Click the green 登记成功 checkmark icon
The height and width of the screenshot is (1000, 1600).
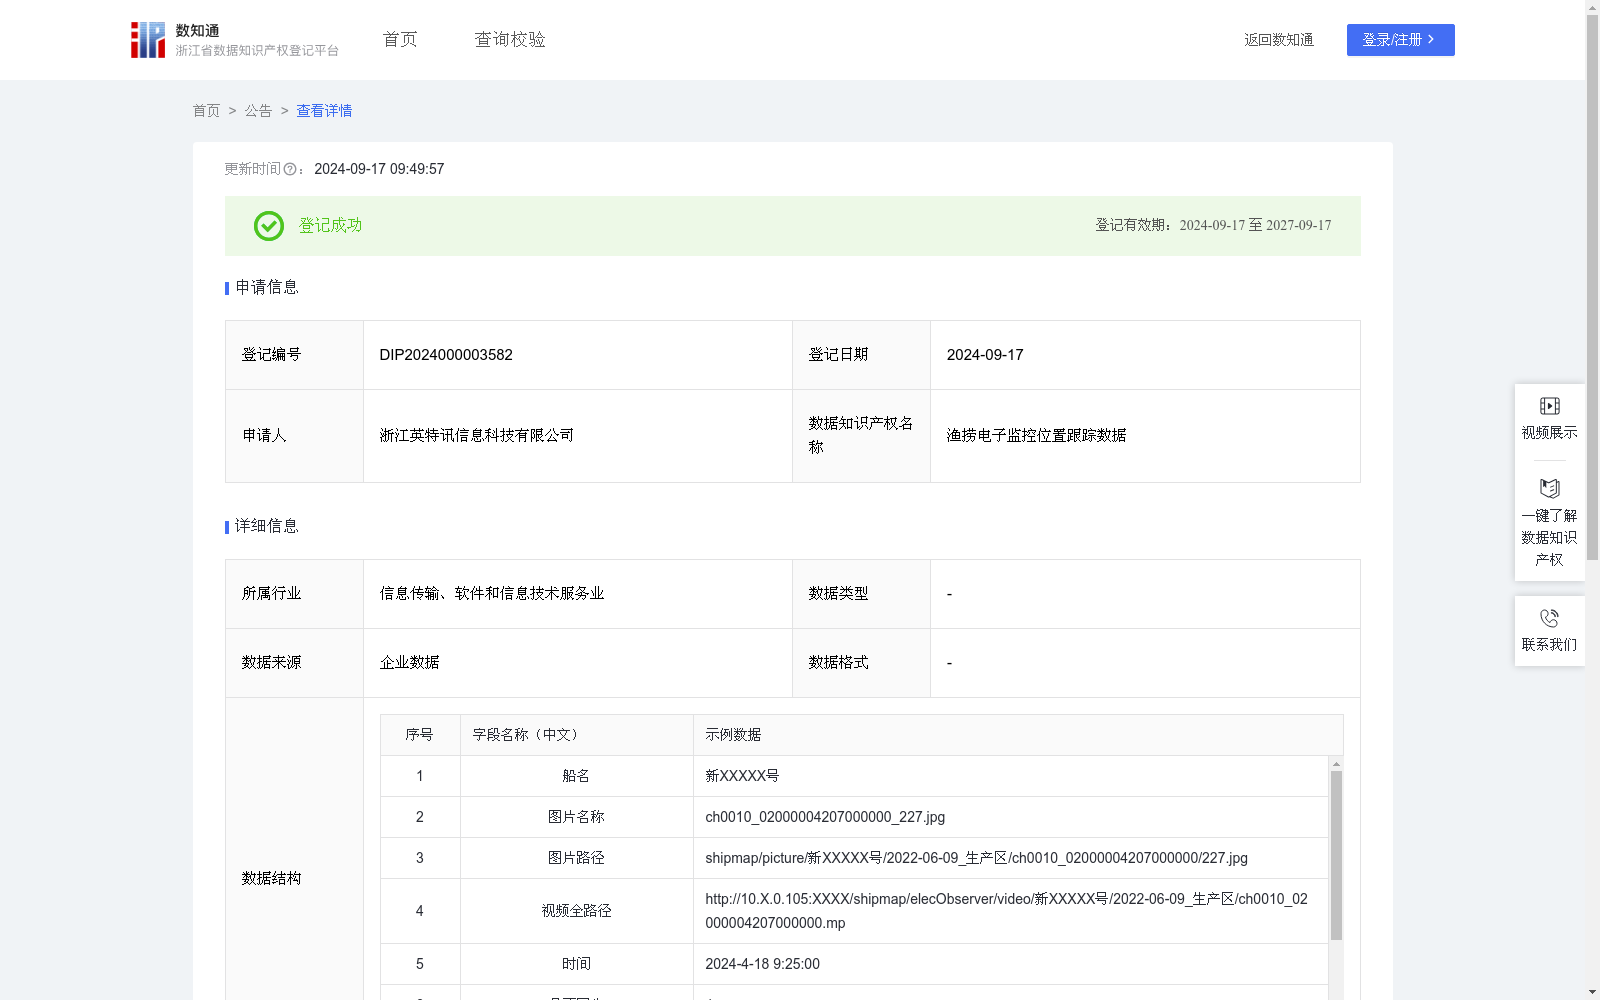coord(269,226)
